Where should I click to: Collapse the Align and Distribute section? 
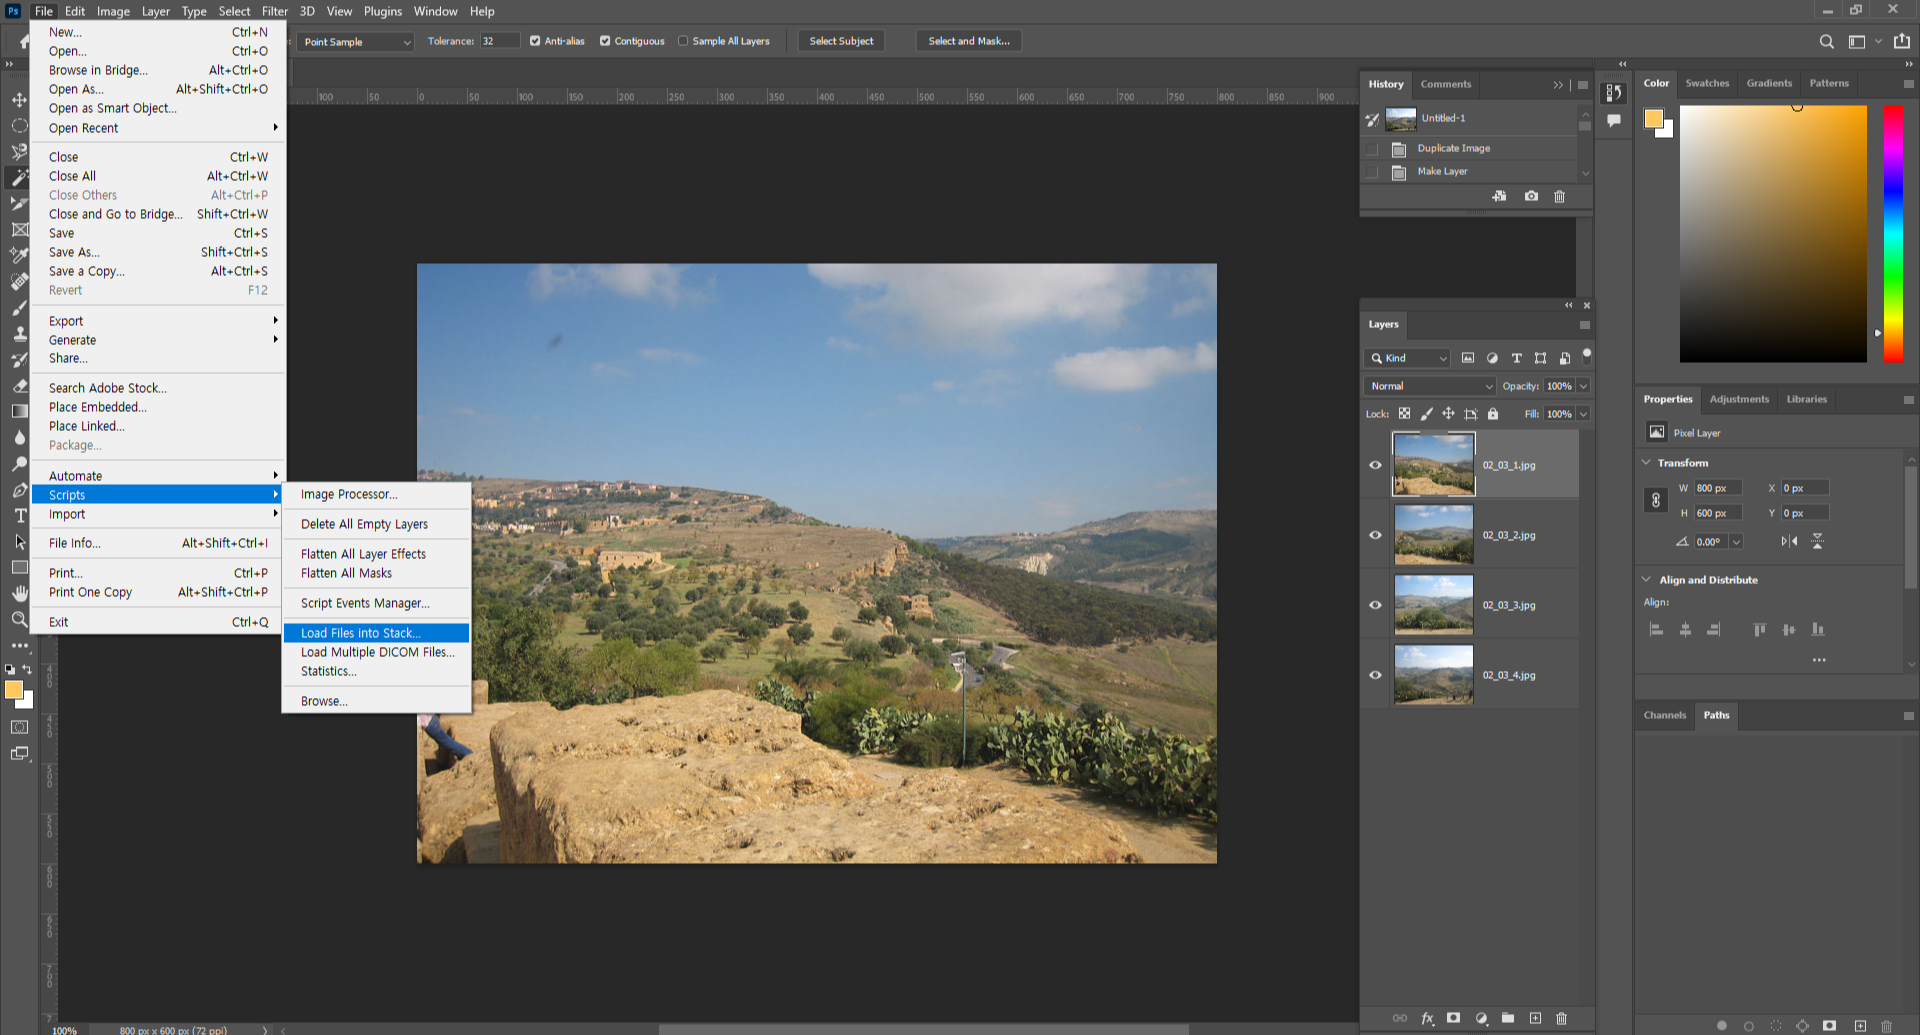1646,579
